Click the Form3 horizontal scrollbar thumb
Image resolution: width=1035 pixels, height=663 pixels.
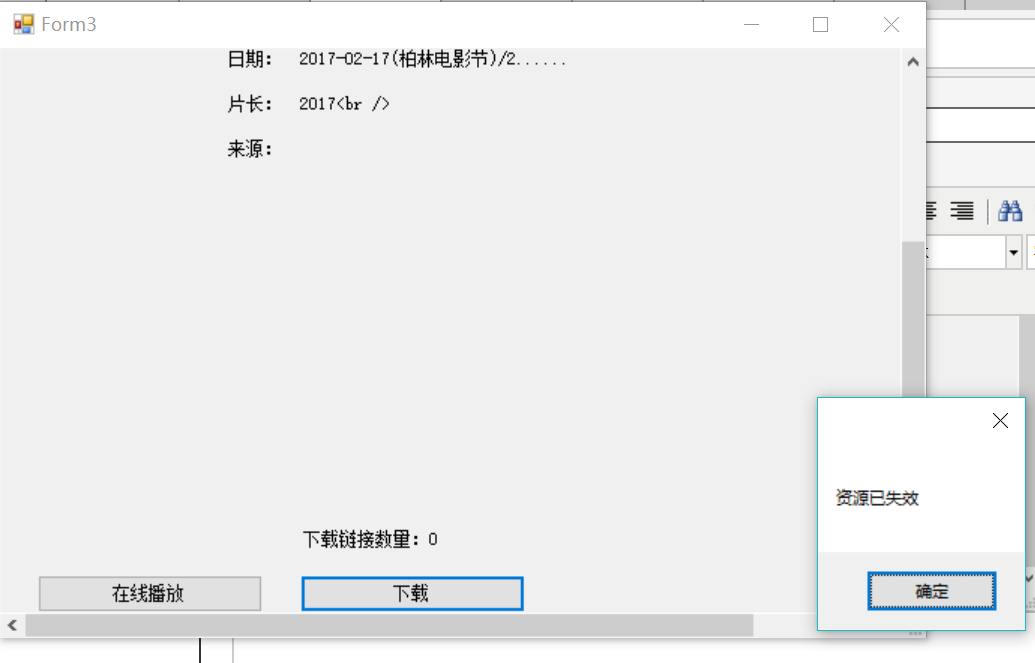click(389, 625)
